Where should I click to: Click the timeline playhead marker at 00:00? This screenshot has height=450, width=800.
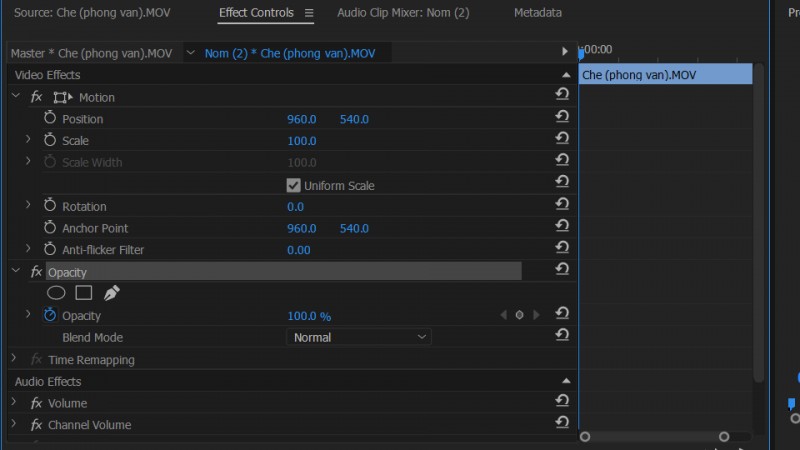pos(581,53)
